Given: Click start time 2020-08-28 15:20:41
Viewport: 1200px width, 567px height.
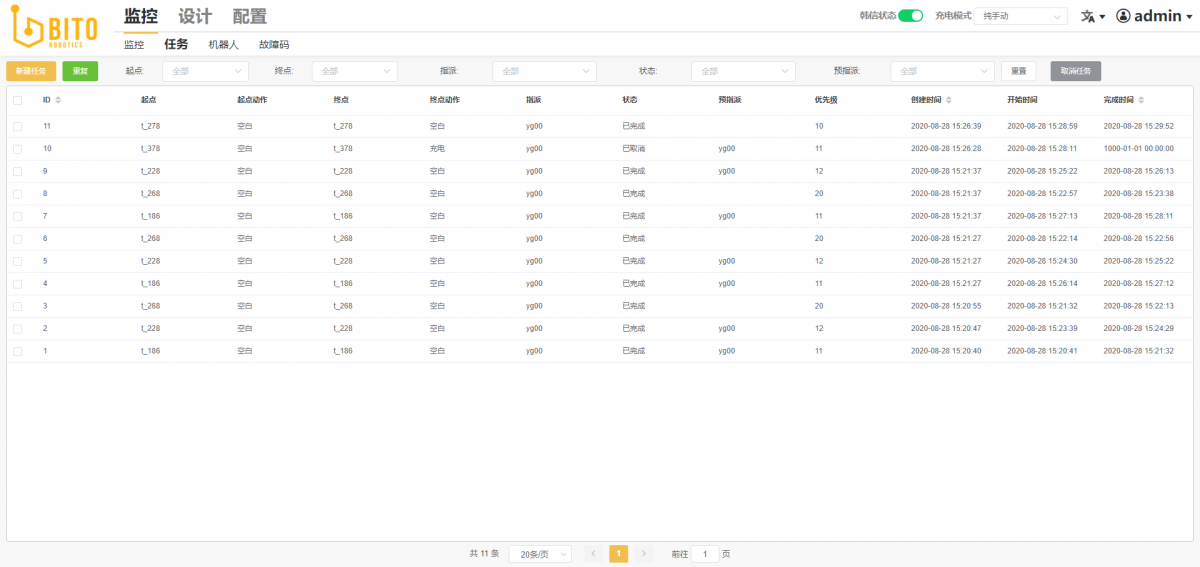Looking at the screenshot, I should (1042, 351).
